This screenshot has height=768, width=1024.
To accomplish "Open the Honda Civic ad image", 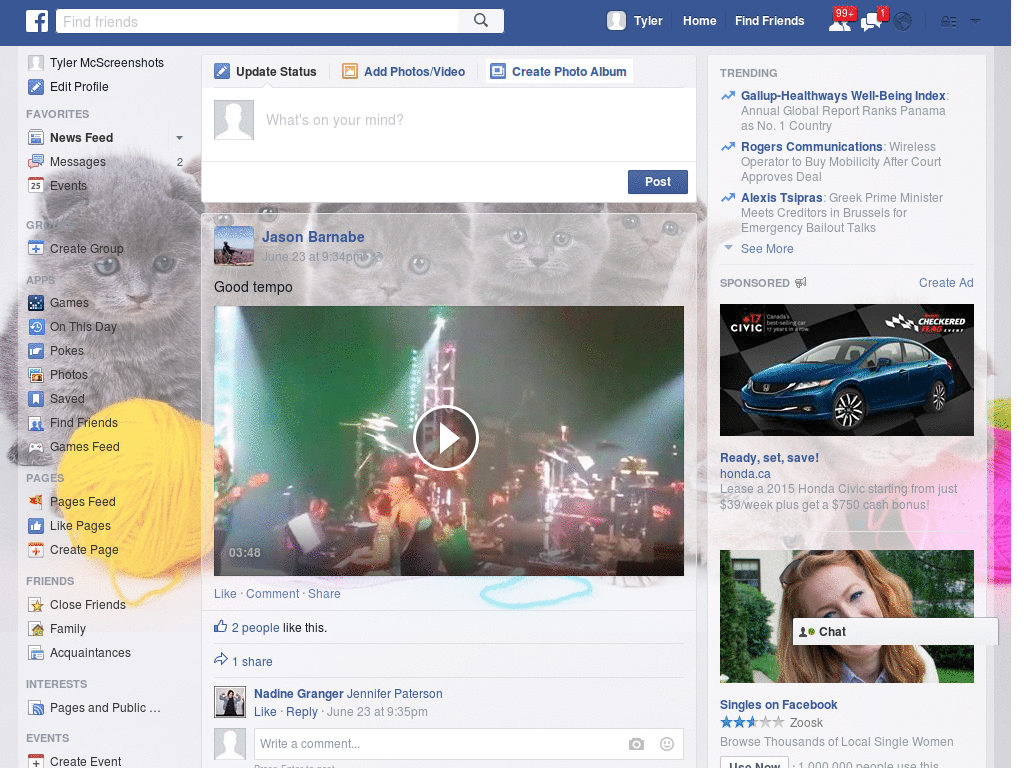I will [846, 370].
